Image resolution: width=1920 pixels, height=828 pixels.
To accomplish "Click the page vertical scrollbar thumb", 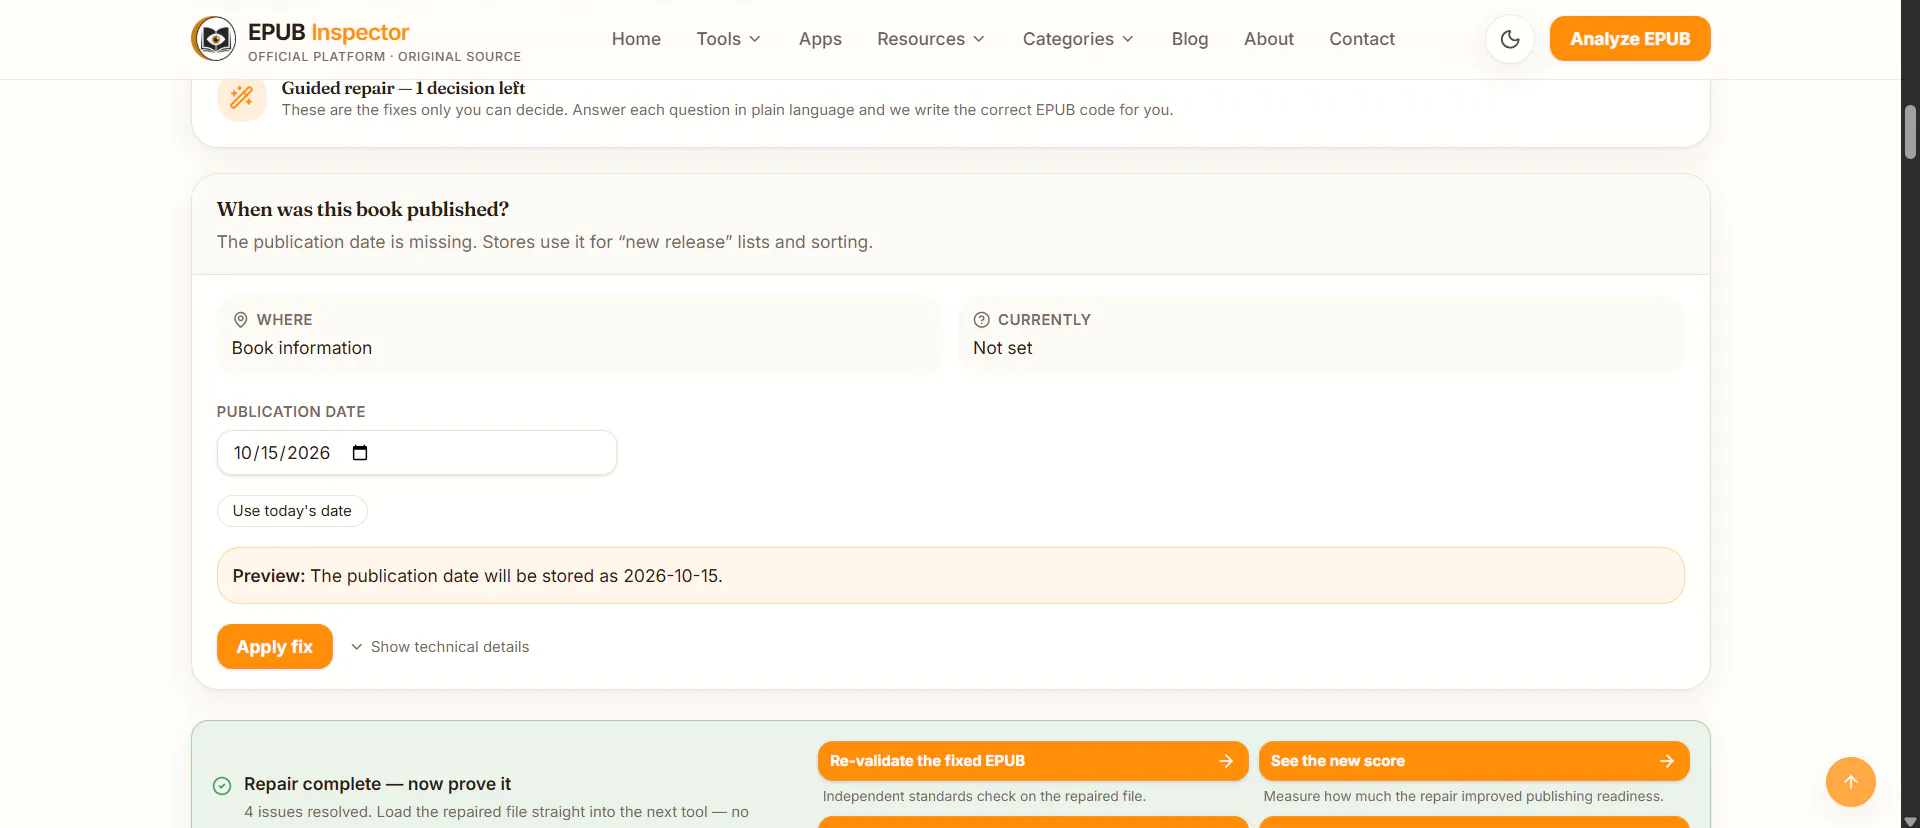I will pyautogui.click(x=1910, y=132).
